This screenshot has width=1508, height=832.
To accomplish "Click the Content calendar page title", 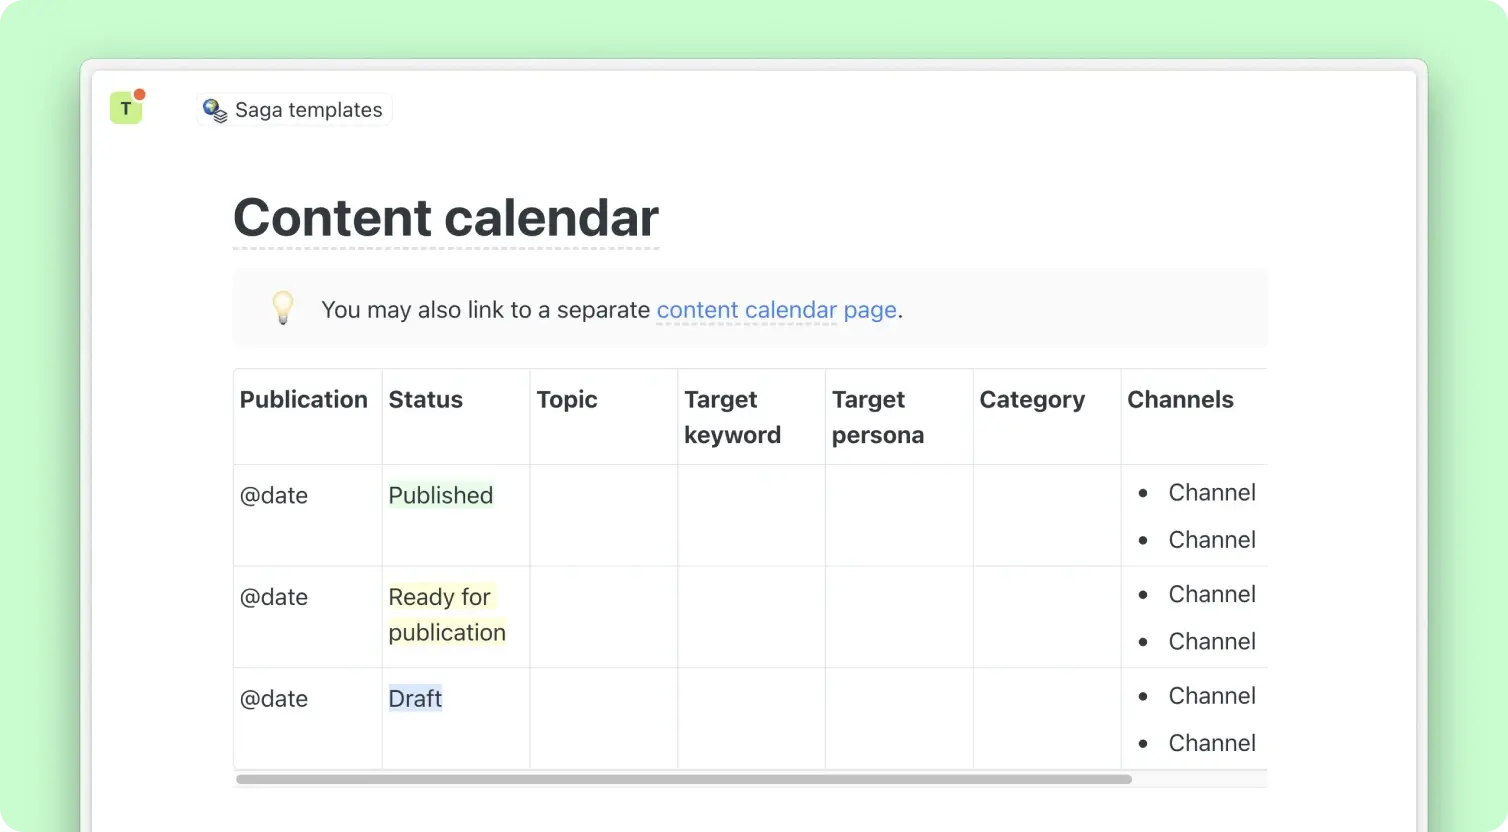I will pos(445,217).
